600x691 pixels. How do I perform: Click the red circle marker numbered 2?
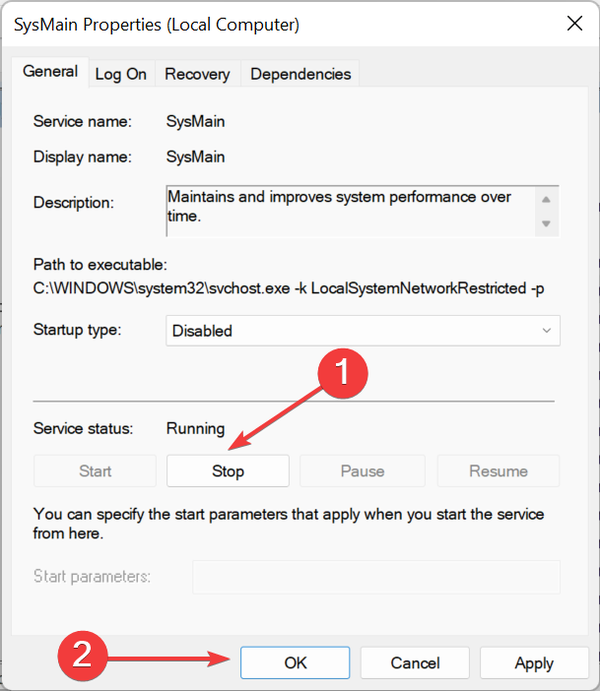coord(84,656)
